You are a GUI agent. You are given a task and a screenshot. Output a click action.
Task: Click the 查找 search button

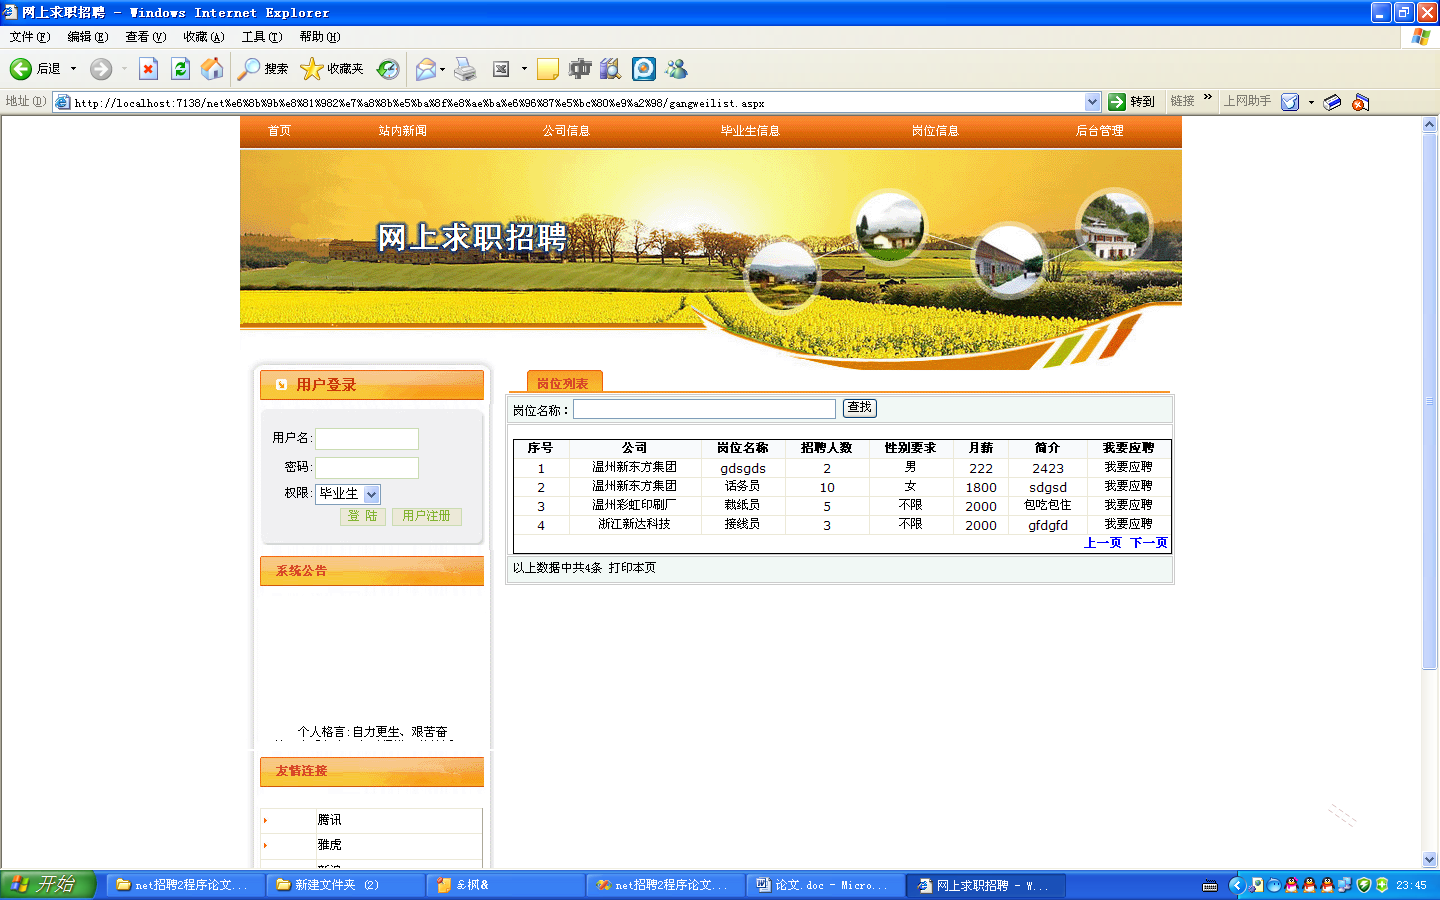[858, 408]
